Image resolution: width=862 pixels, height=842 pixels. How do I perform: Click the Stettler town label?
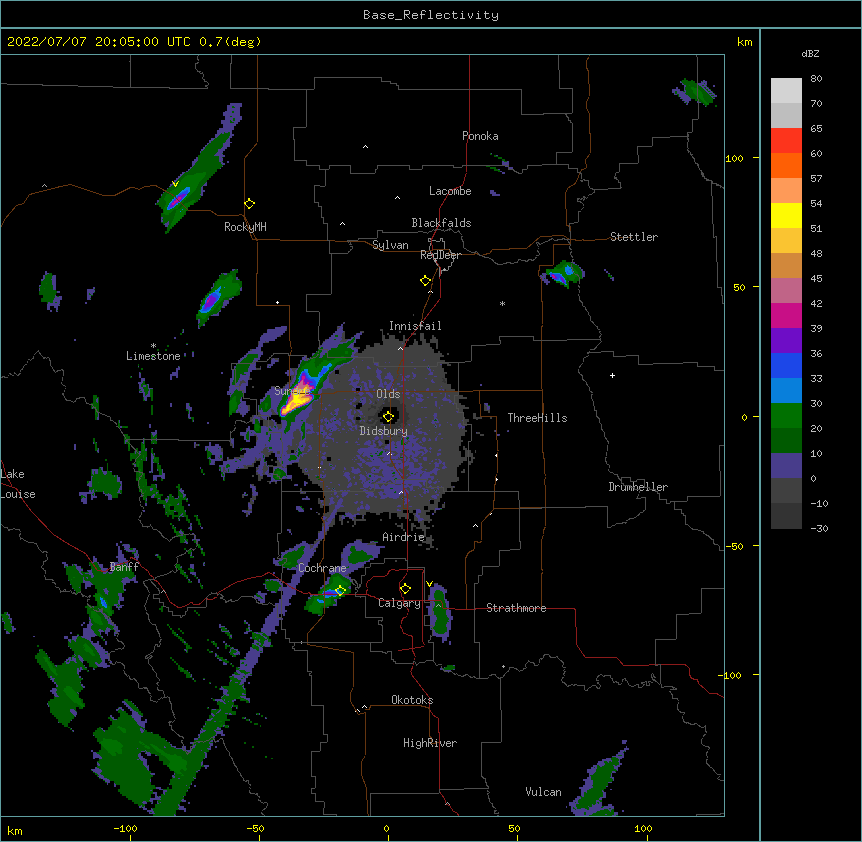click(x=634, y=237)
